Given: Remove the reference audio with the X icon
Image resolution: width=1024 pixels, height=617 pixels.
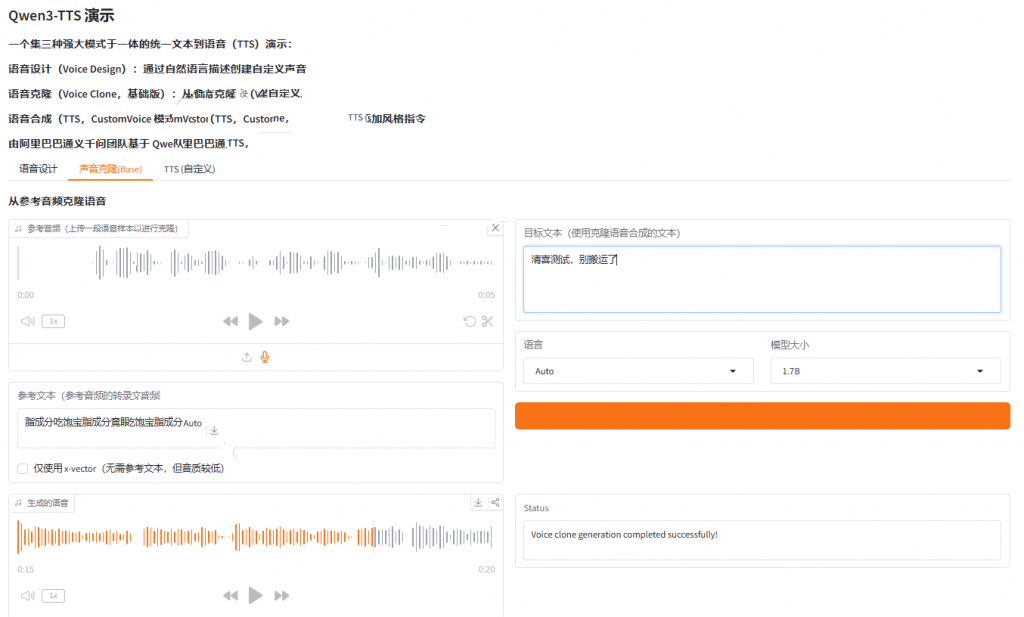Looking at the screenshot, I should point(495,228).
